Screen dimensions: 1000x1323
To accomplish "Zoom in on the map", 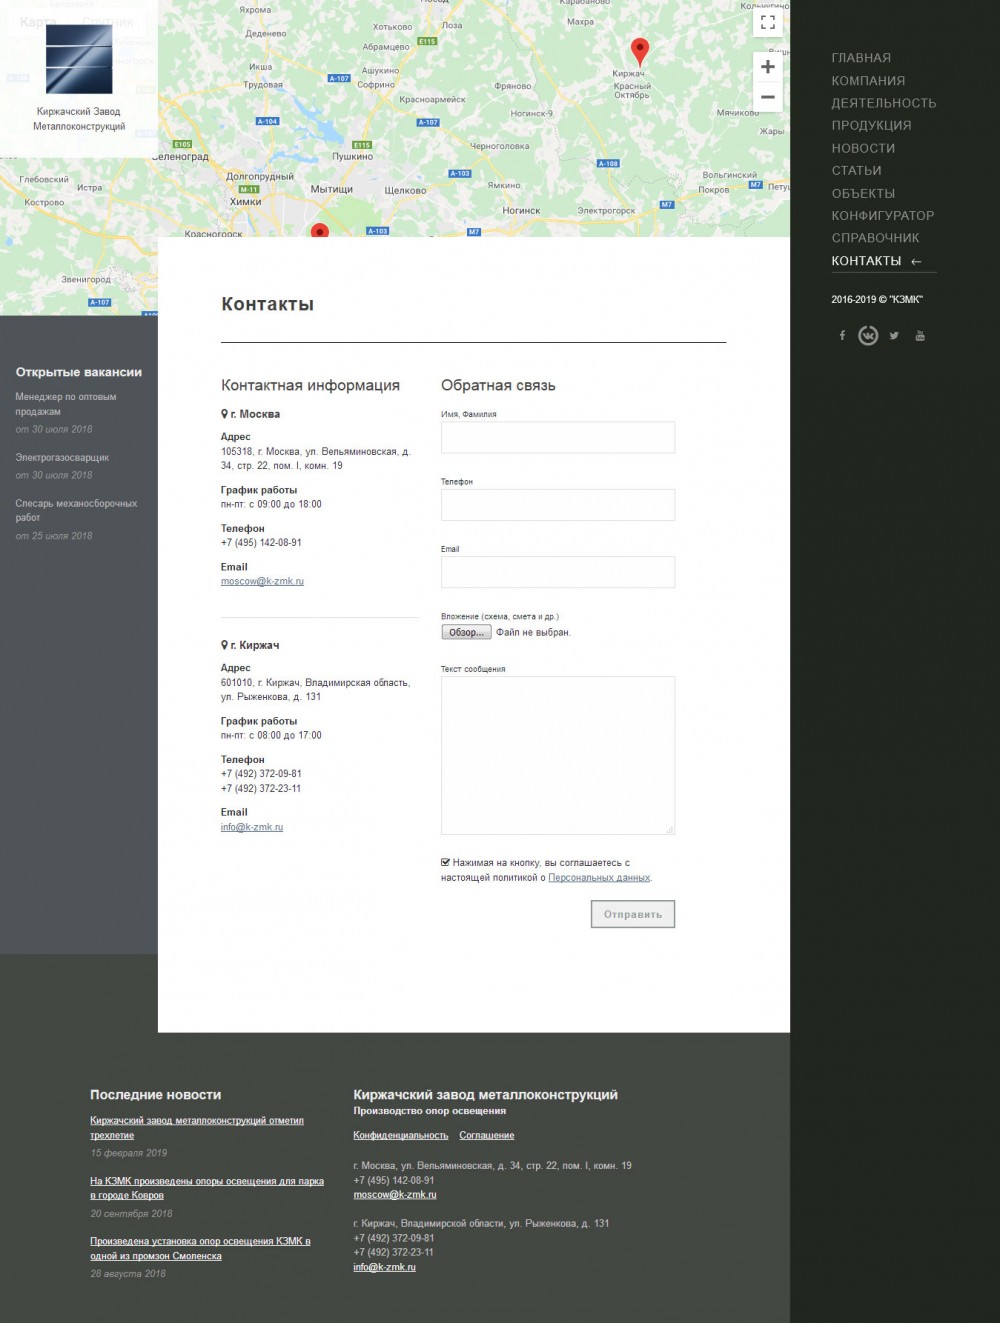I will pyautogui.click(x=768, y=67).
